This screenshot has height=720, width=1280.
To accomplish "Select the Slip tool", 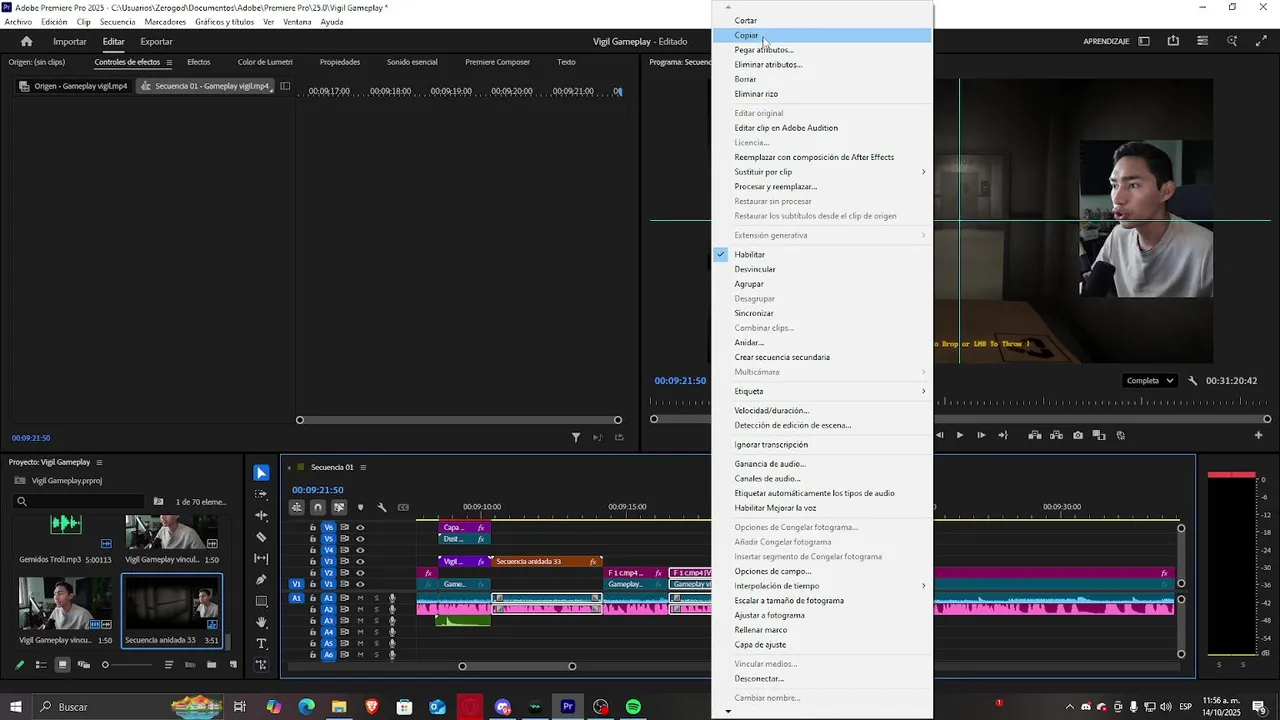I will (x=261, y=558).
